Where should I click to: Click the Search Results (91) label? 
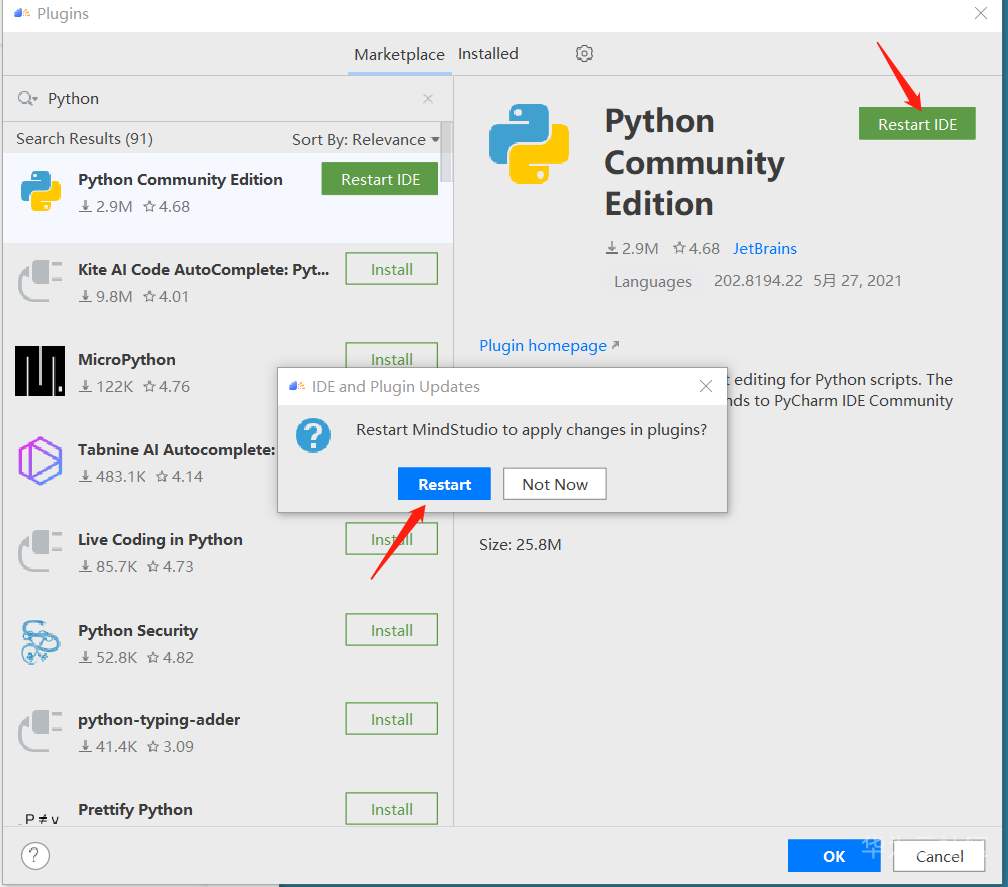[84, 139]
